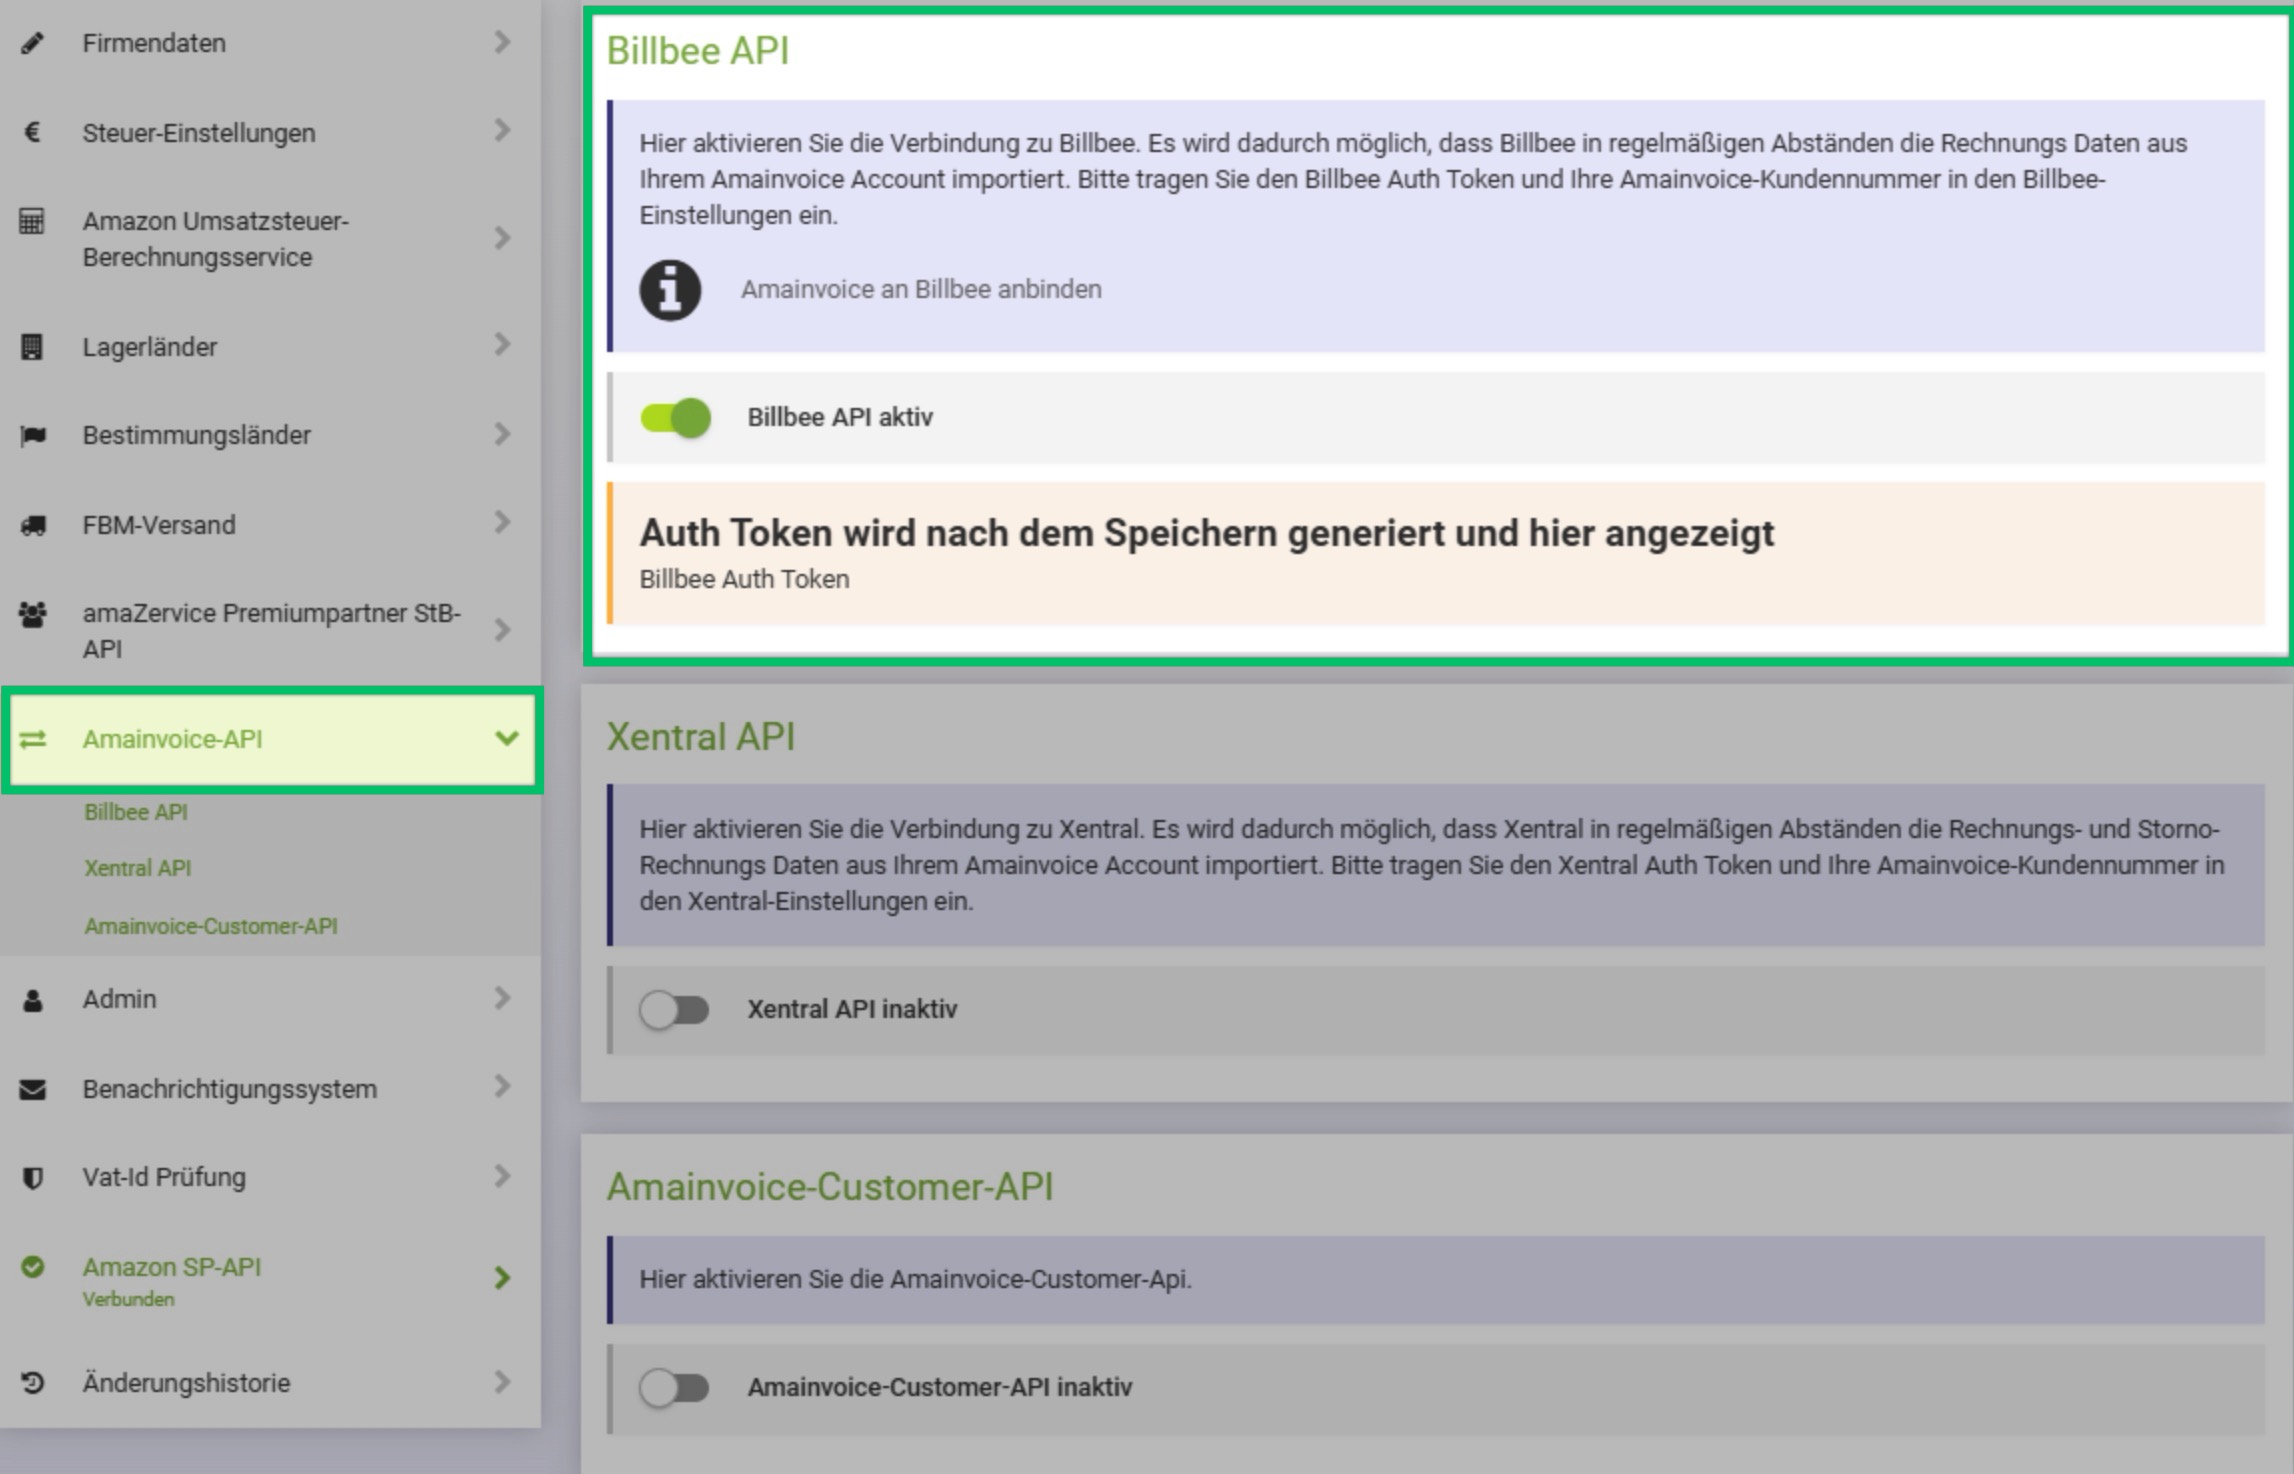Collapse the Amainvoice-API menu chevron

507,739
